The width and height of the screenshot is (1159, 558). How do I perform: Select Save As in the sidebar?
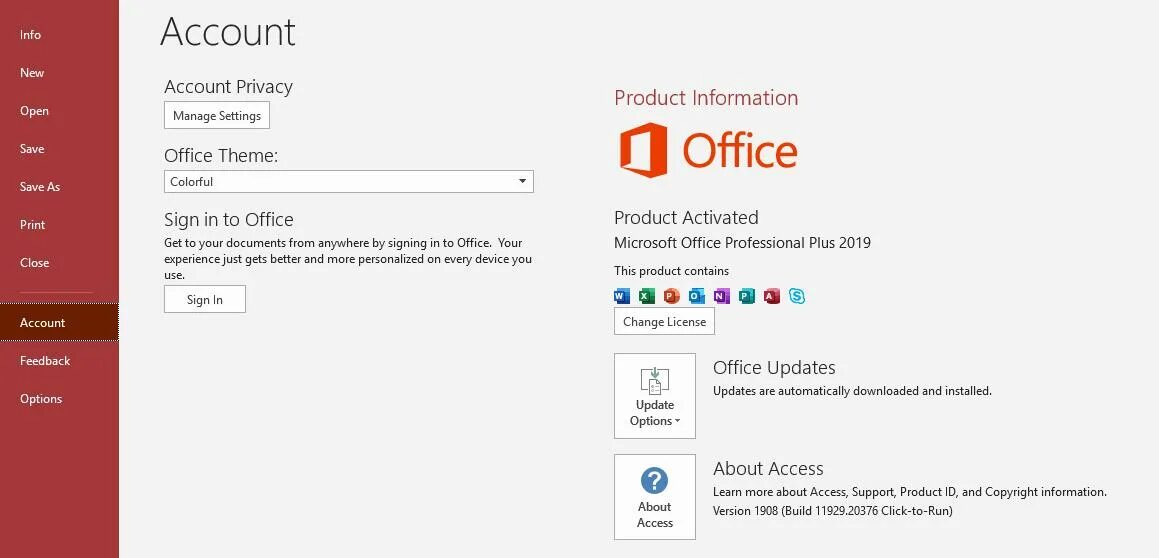tap(40, 187)
